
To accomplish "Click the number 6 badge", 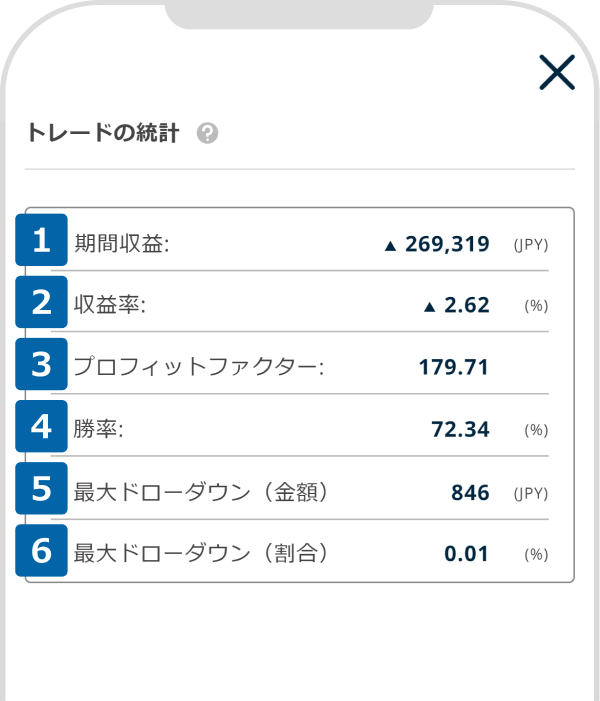I will click(x=42, y=550).
